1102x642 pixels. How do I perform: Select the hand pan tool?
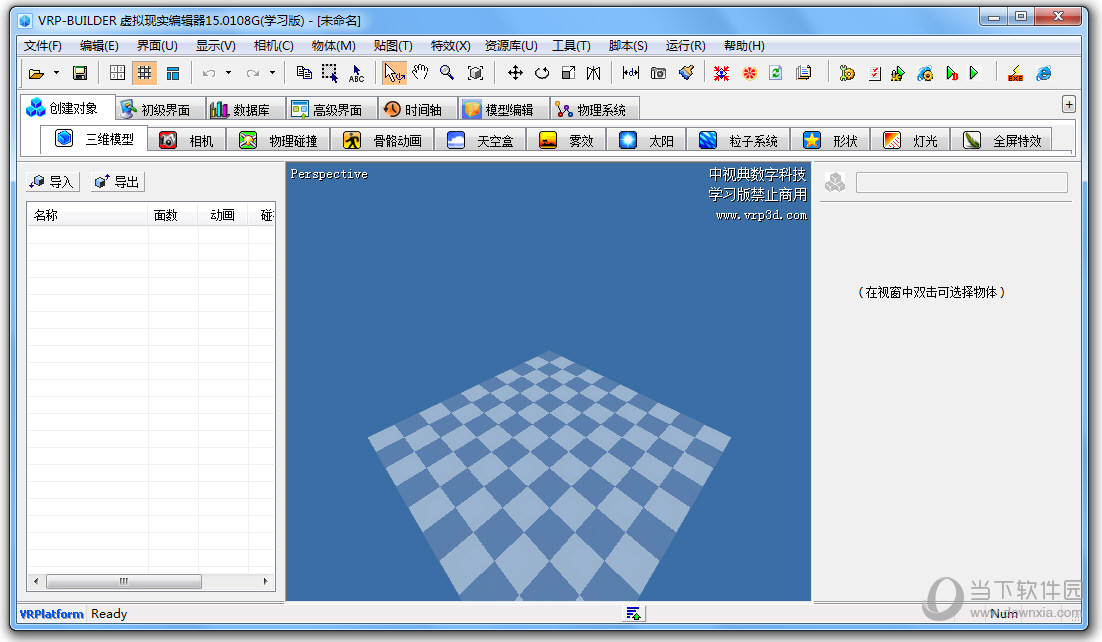(x=421, y=73)
